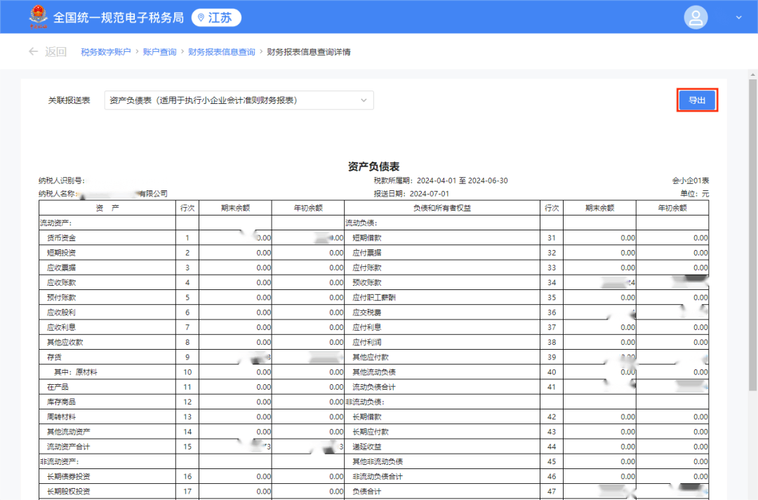This screenshot has height=500, width=758.
Task: Open the user avatar profile icon
Action: click(x=696, y=17)
